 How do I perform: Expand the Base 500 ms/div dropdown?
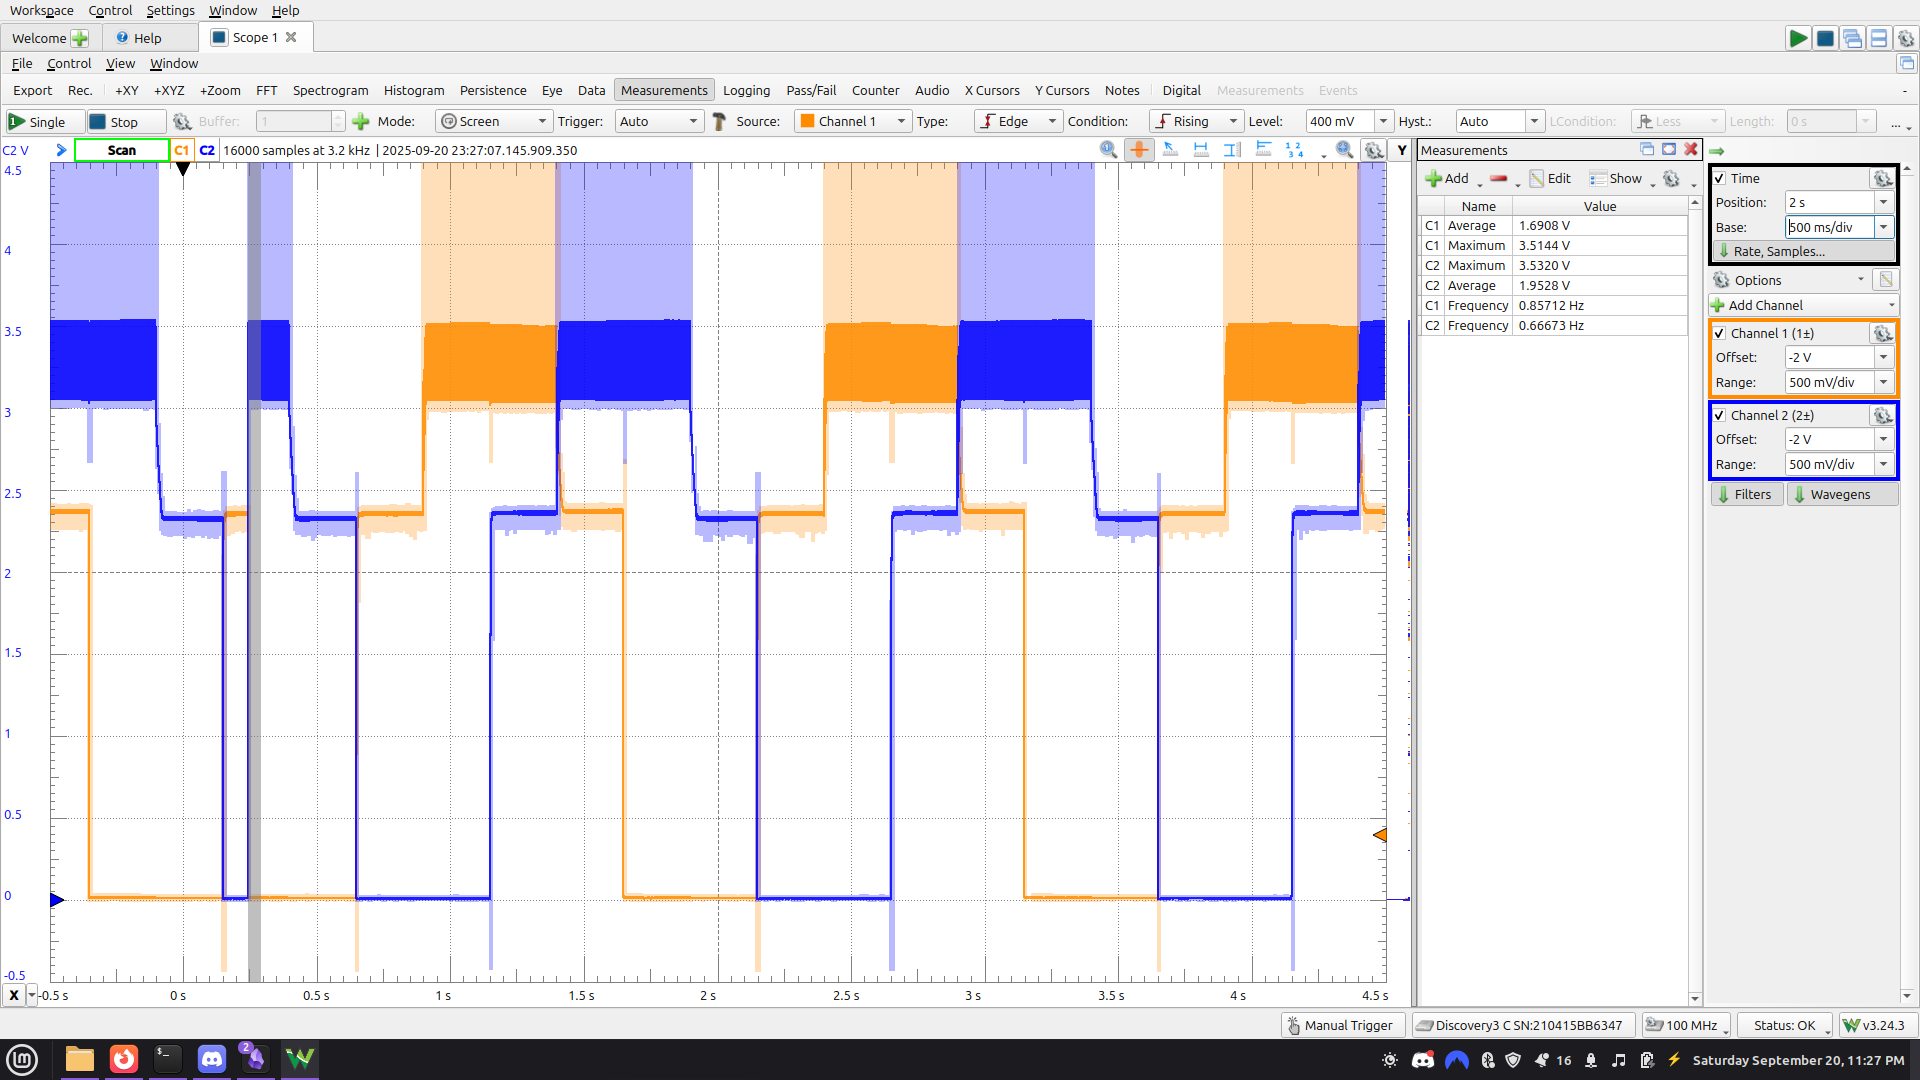pos(1883,227)
